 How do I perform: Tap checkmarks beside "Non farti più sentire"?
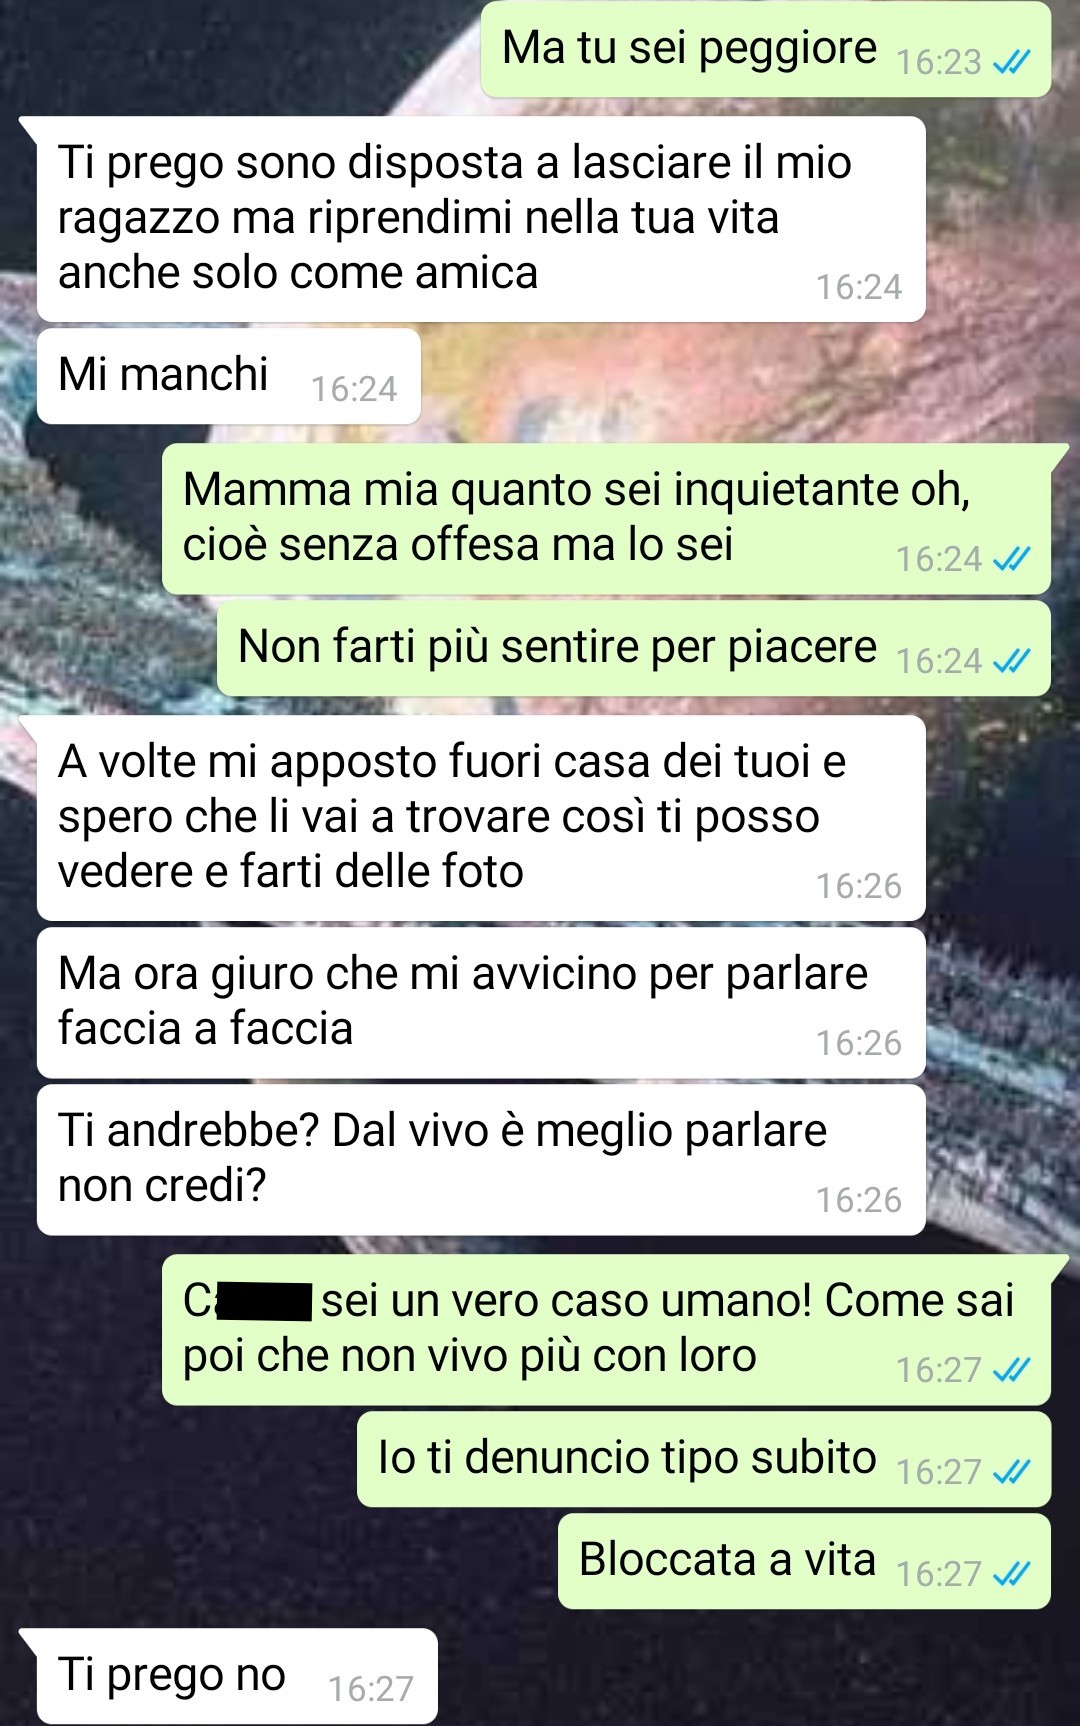[x=1011, y=661]
